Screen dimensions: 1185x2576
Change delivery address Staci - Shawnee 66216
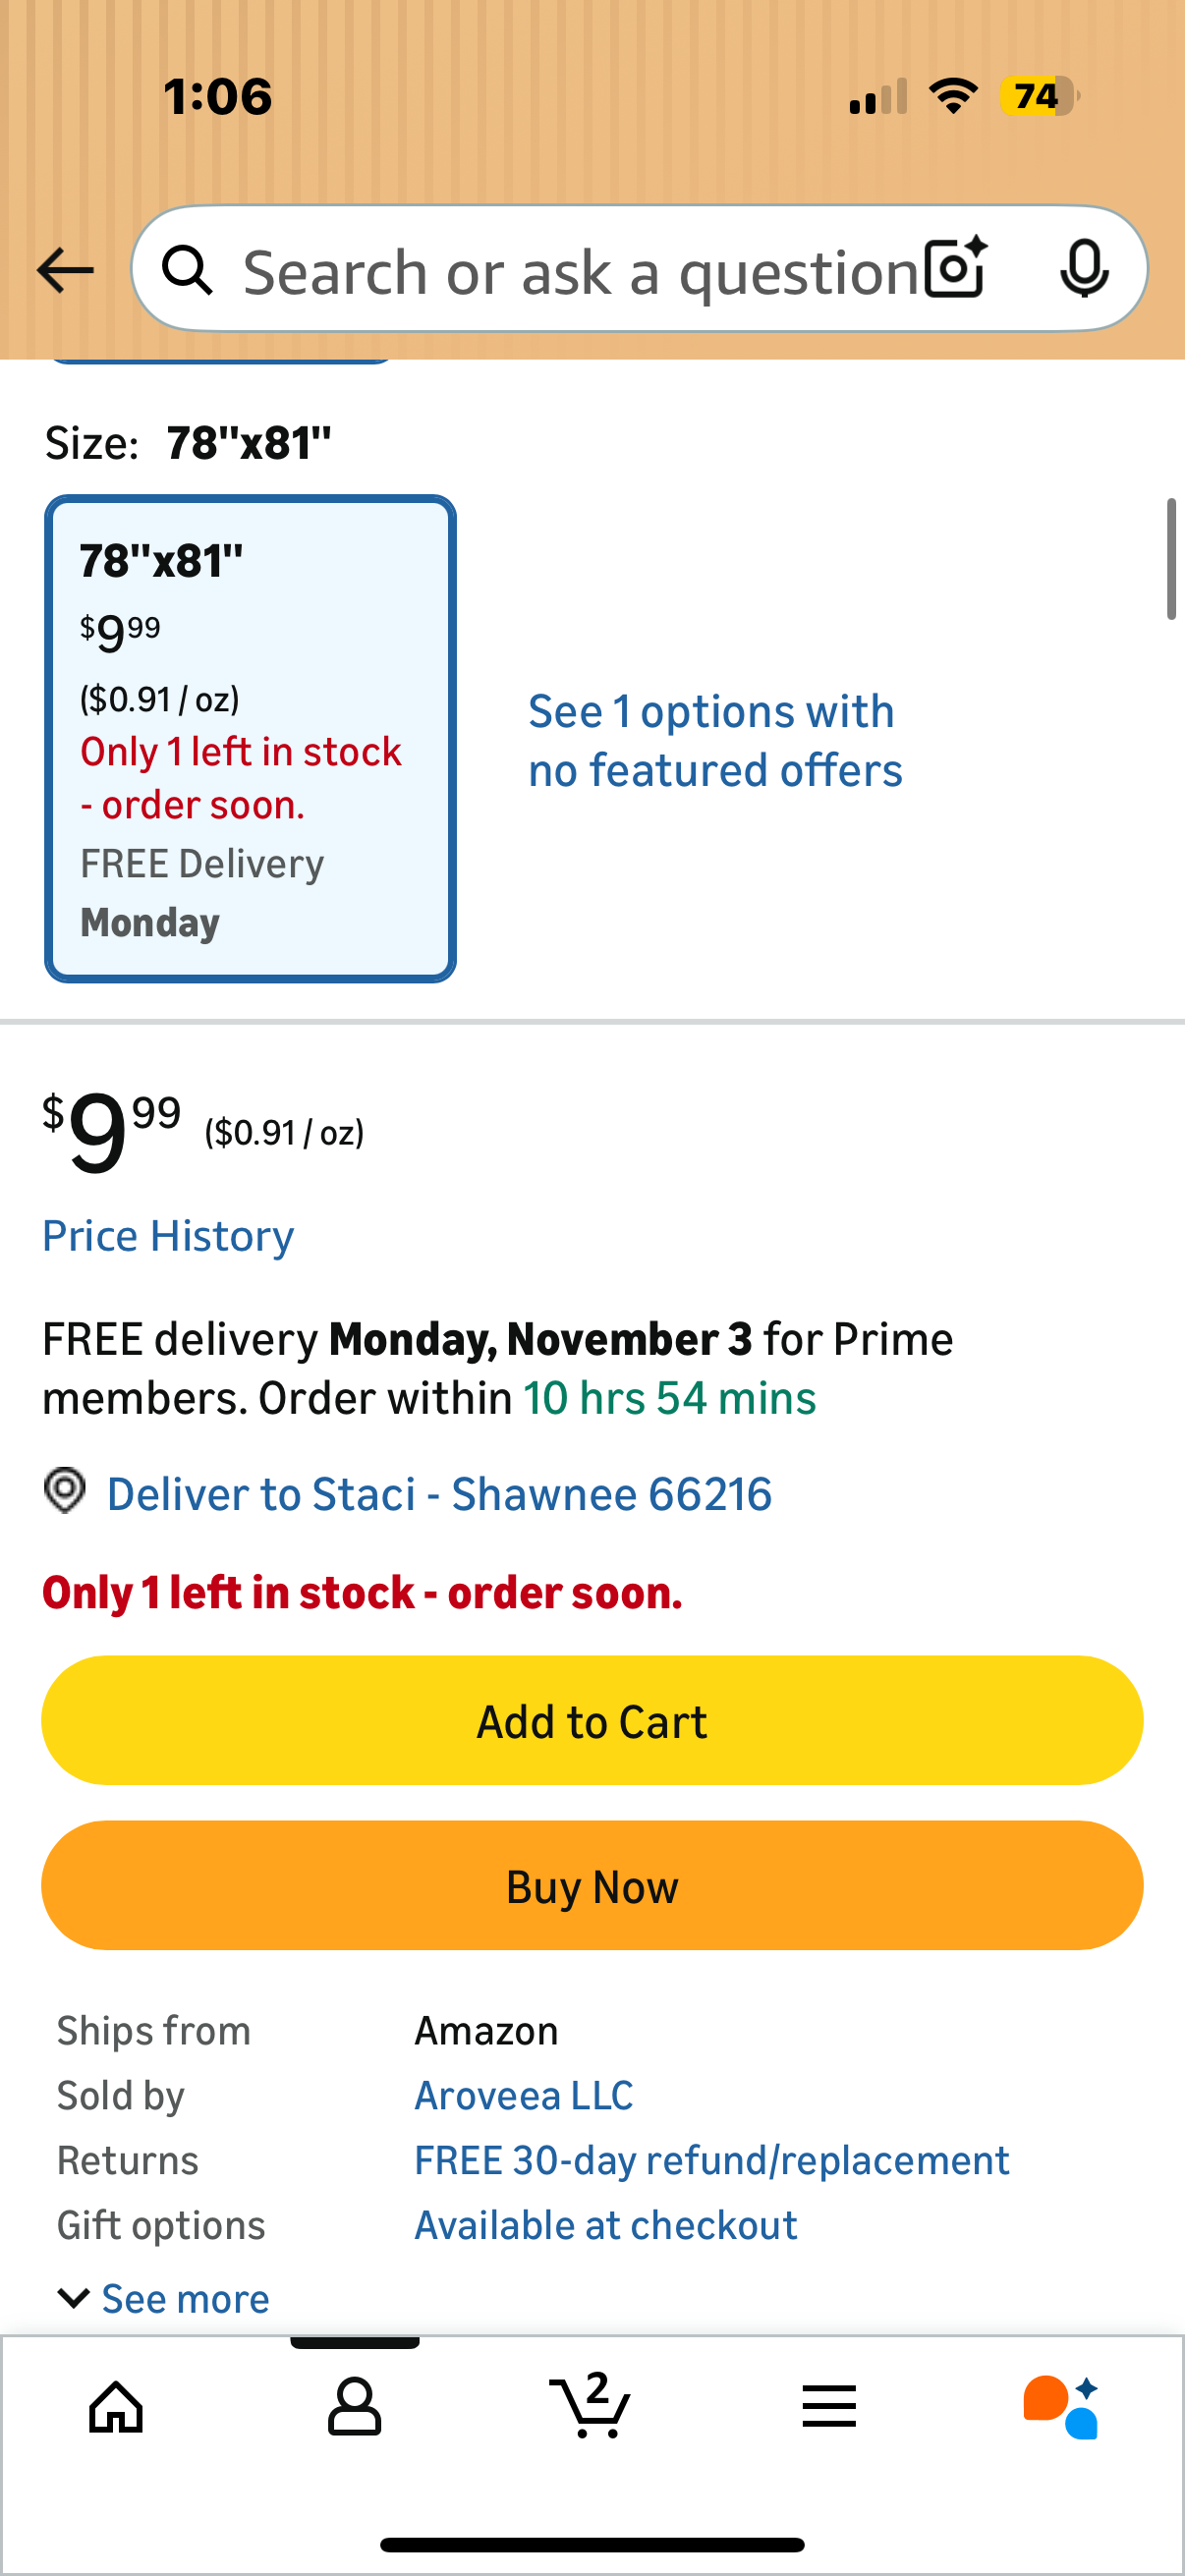439,1494
